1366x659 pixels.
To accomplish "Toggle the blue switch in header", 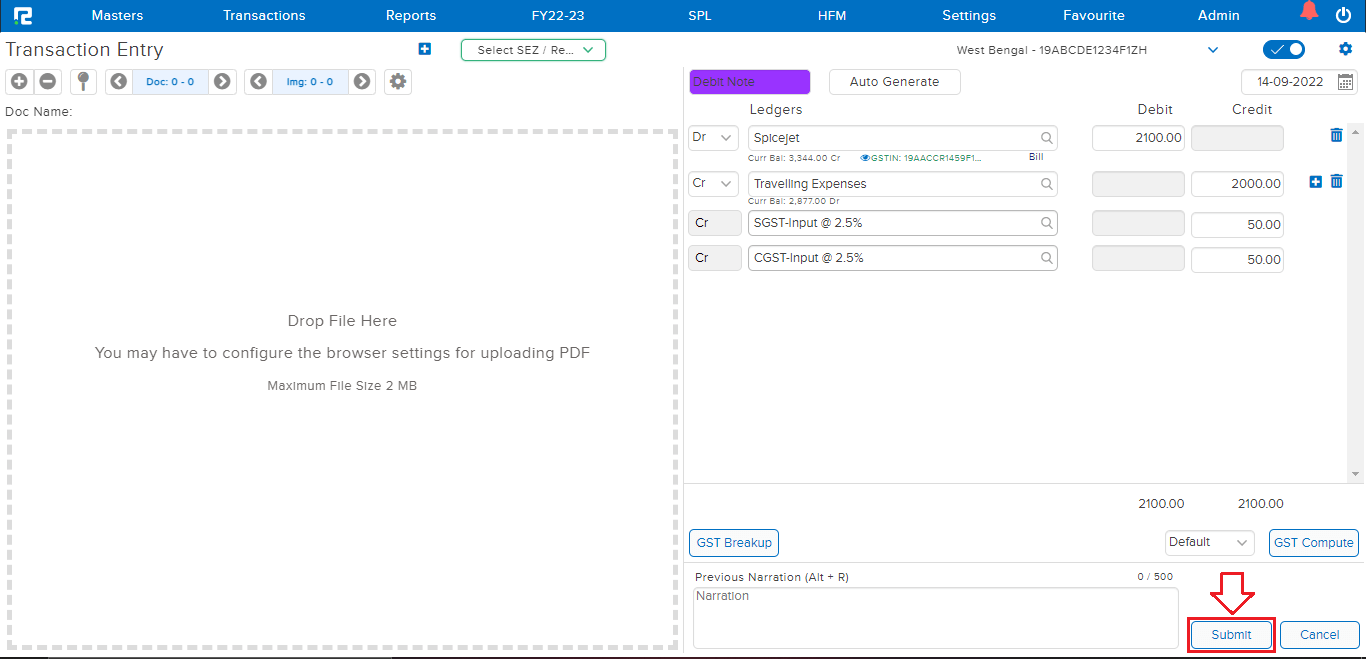I will (1284, 50).
